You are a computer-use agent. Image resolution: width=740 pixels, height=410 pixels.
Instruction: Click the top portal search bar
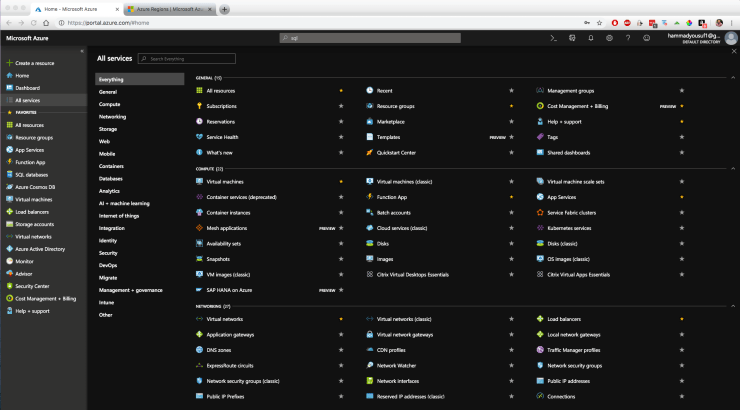coord(370,38)
